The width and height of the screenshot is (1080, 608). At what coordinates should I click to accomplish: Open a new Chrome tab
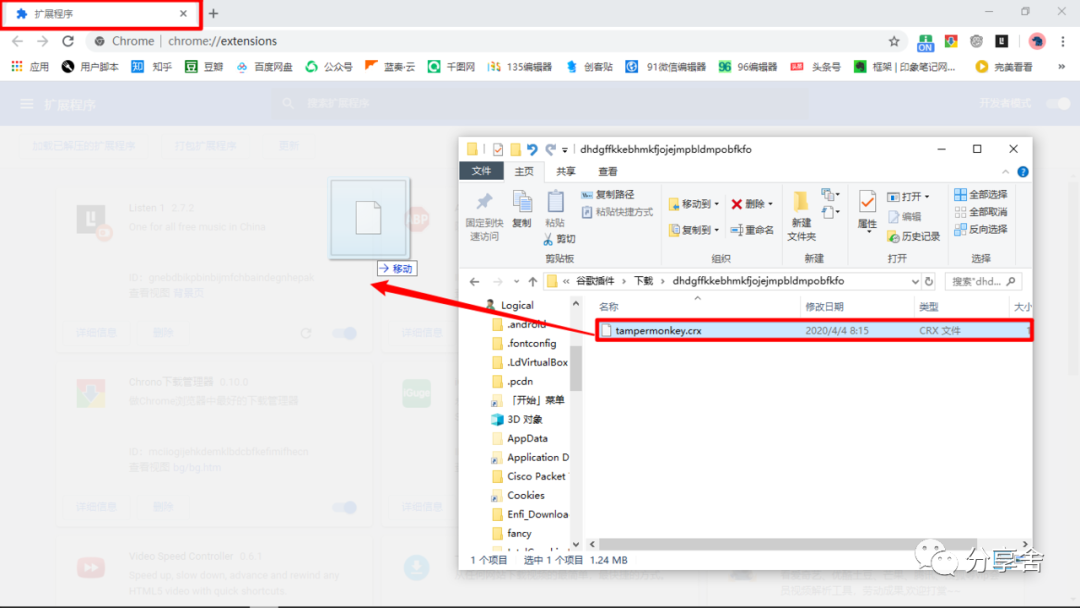click(x=214, y=13)
